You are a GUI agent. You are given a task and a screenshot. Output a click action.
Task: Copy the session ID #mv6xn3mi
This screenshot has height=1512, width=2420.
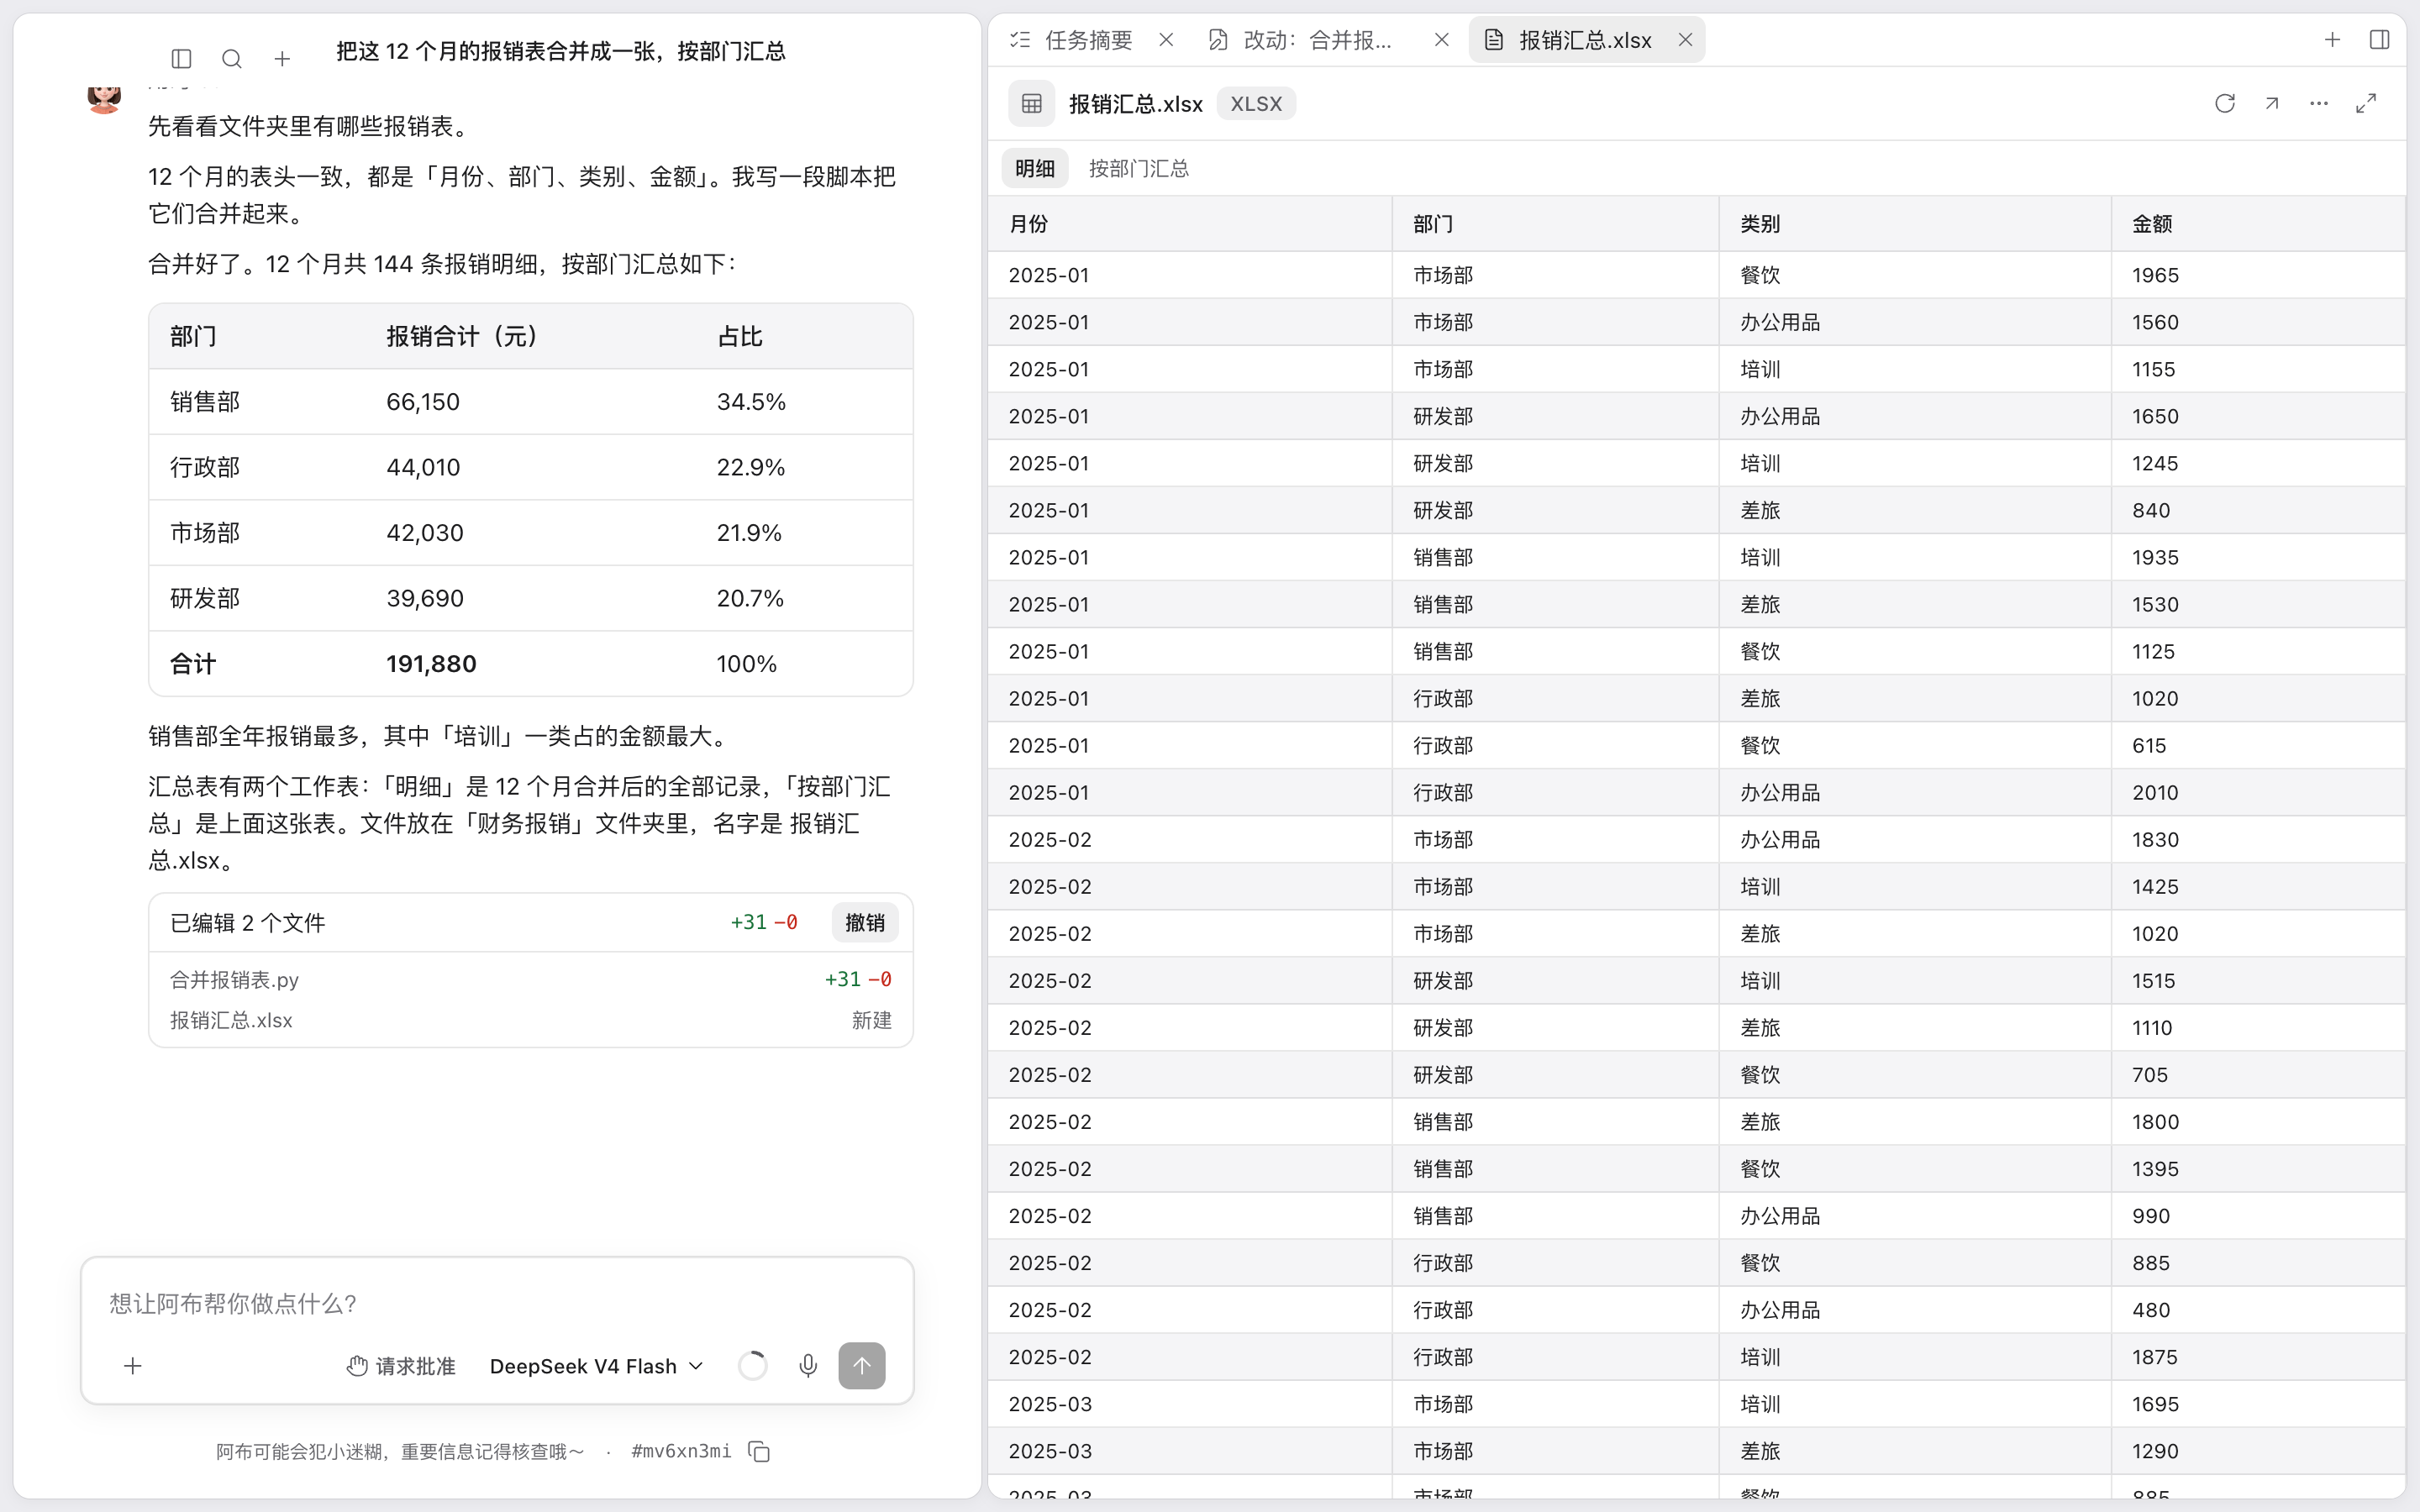pos(759,1451)
